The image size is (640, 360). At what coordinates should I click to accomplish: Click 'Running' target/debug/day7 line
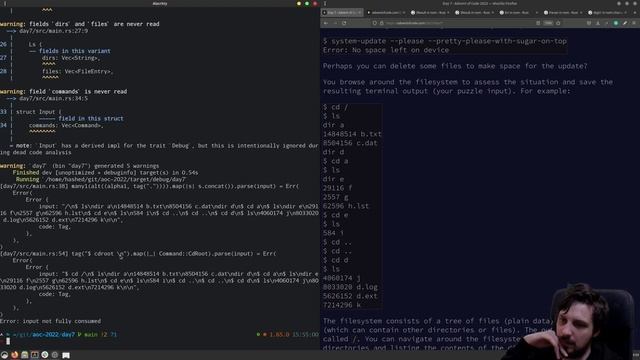tap(101, 179)
